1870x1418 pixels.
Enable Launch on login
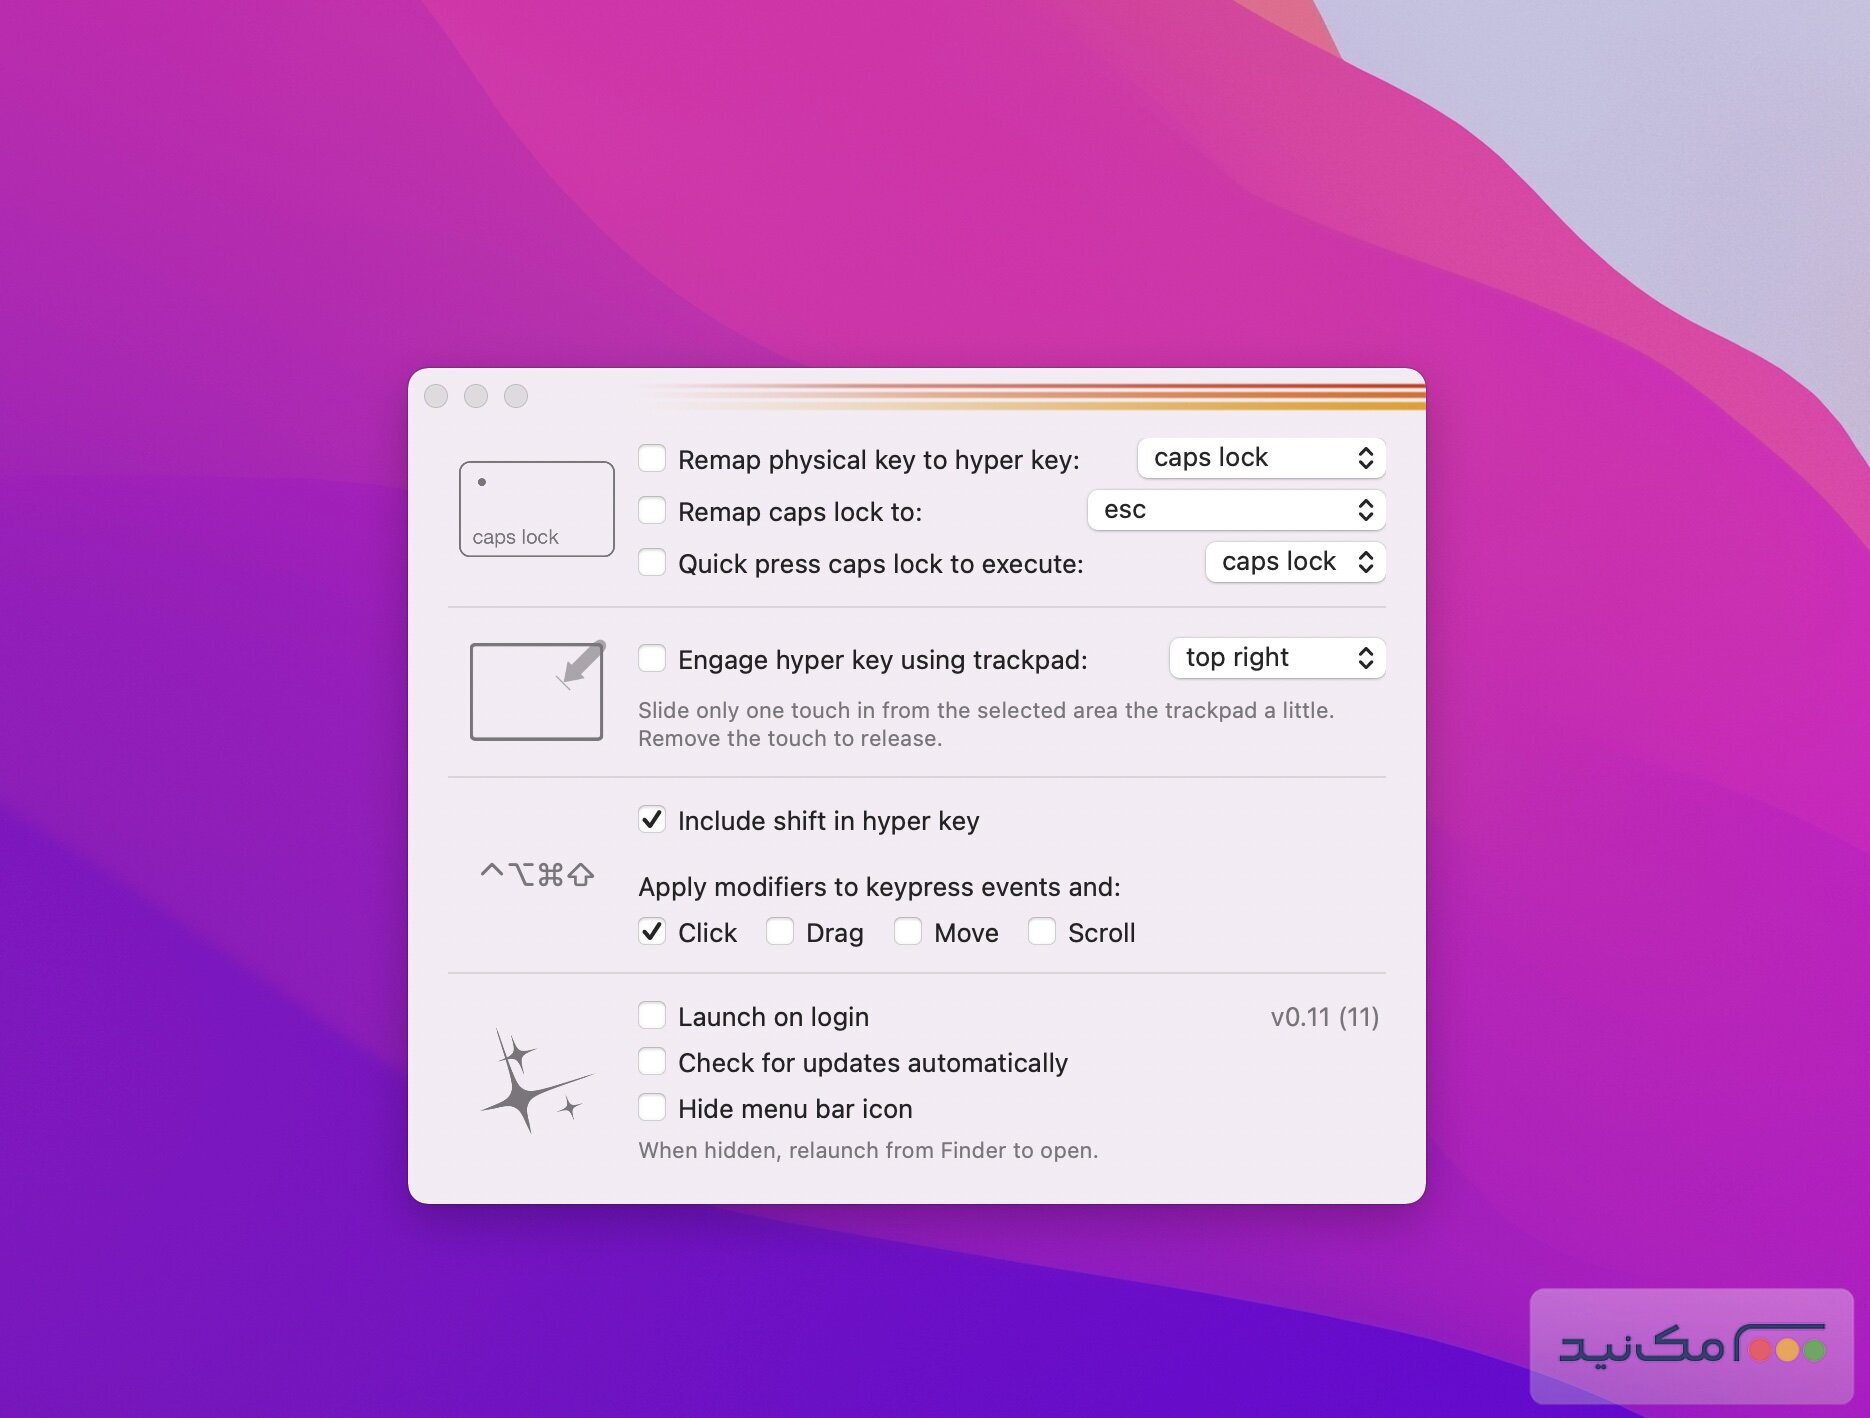652,1014
